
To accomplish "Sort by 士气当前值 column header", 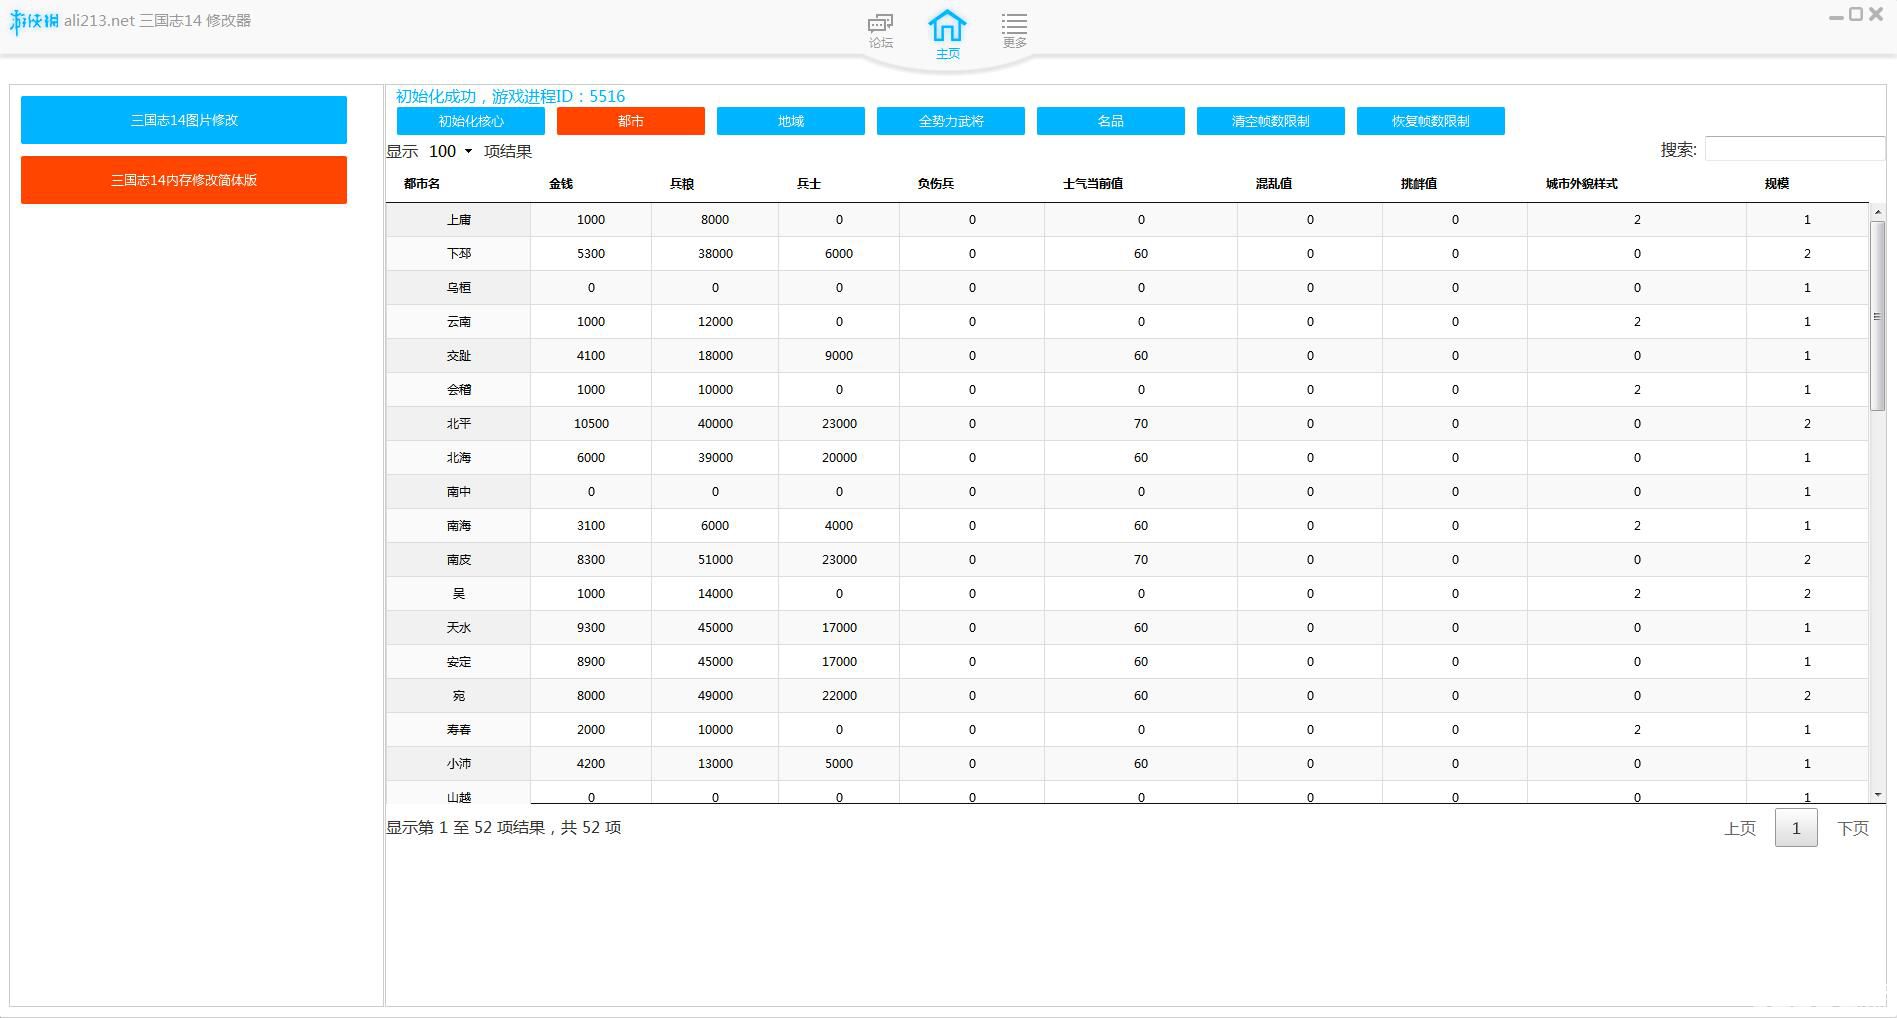I will [1093, 184].
